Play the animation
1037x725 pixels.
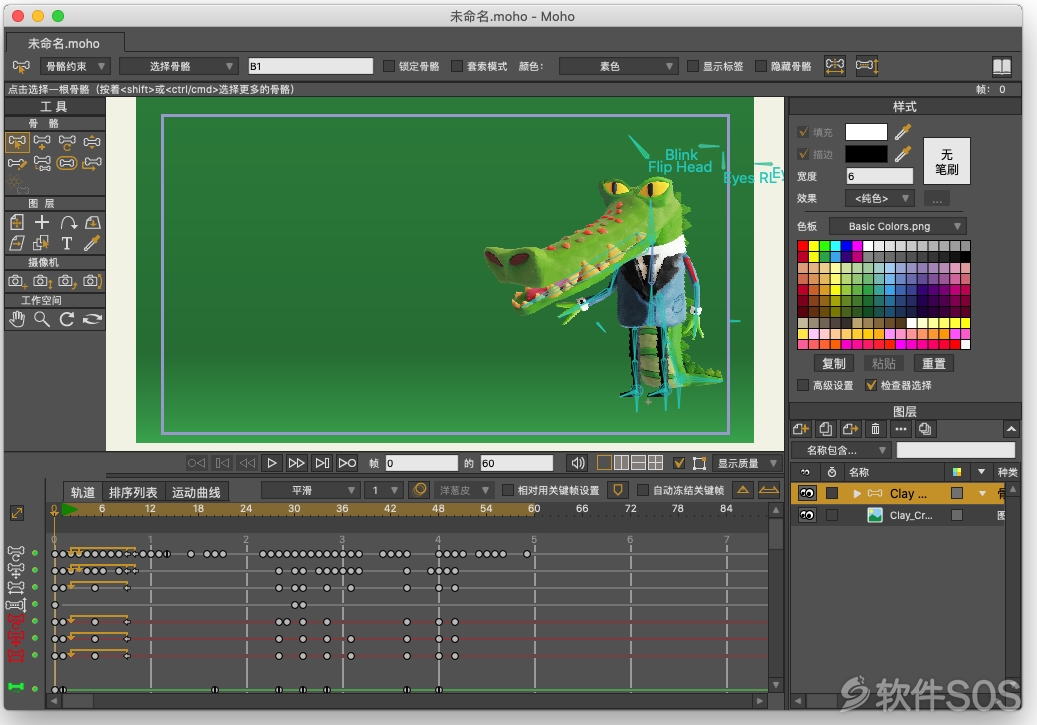tap(272, 463)
